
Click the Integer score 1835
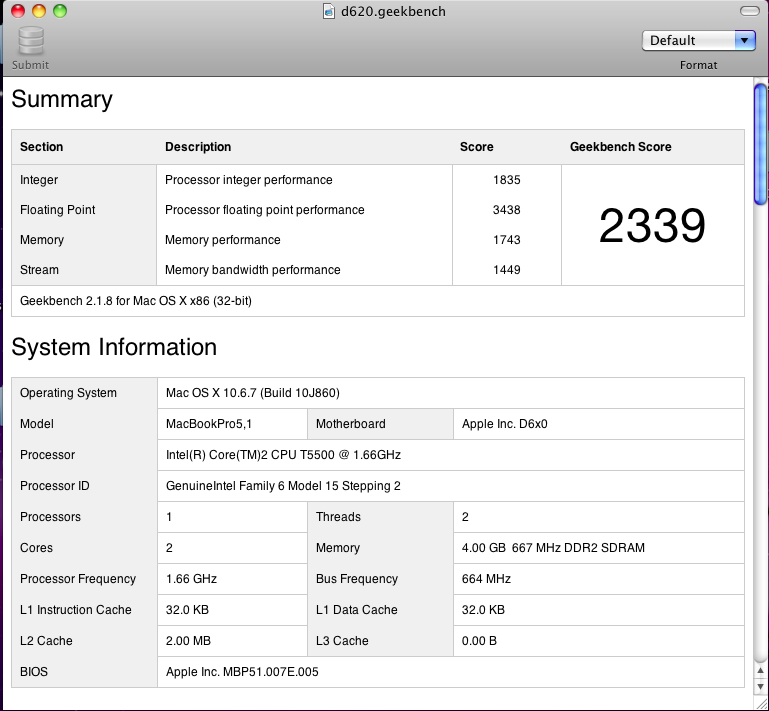click(507, 180)
